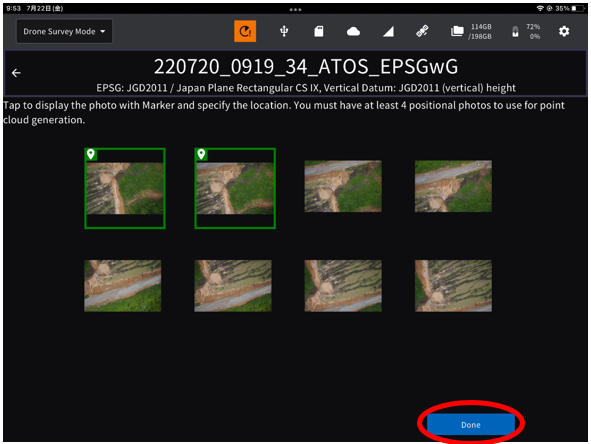
Task: Open the settings gear icon
Action: [x=564, y=31]
